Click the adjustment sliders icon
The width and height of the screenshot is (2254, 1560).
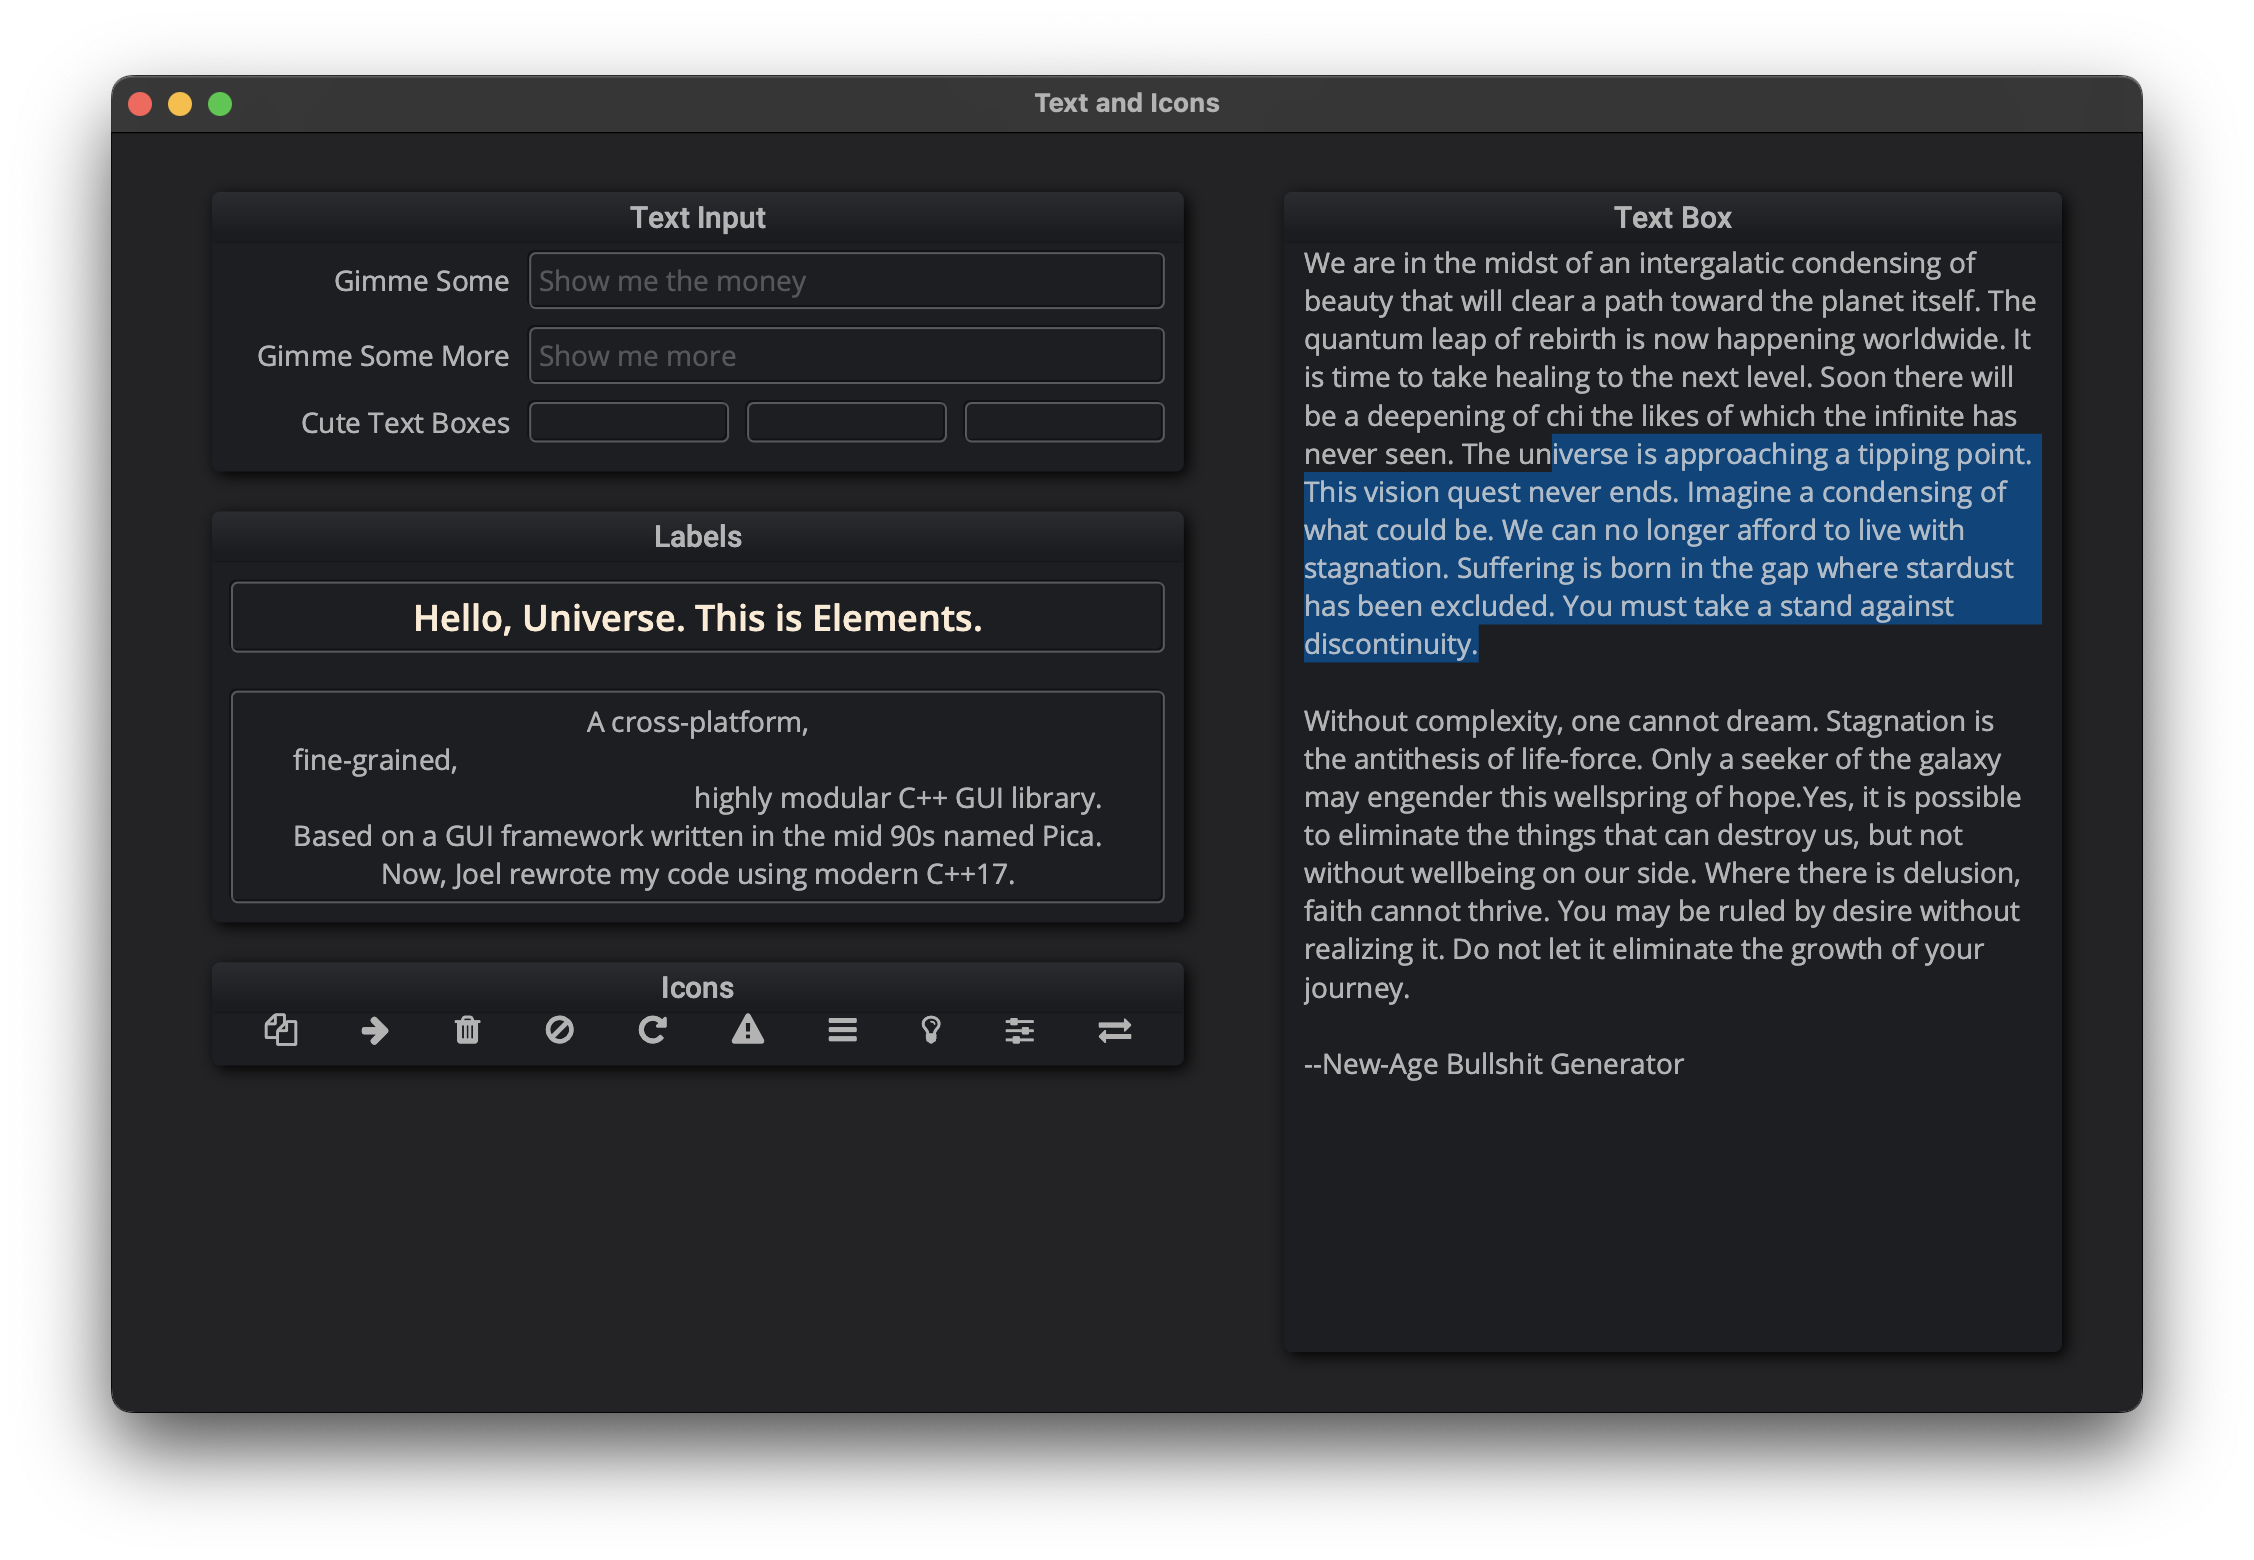tap(1021, 1031)
